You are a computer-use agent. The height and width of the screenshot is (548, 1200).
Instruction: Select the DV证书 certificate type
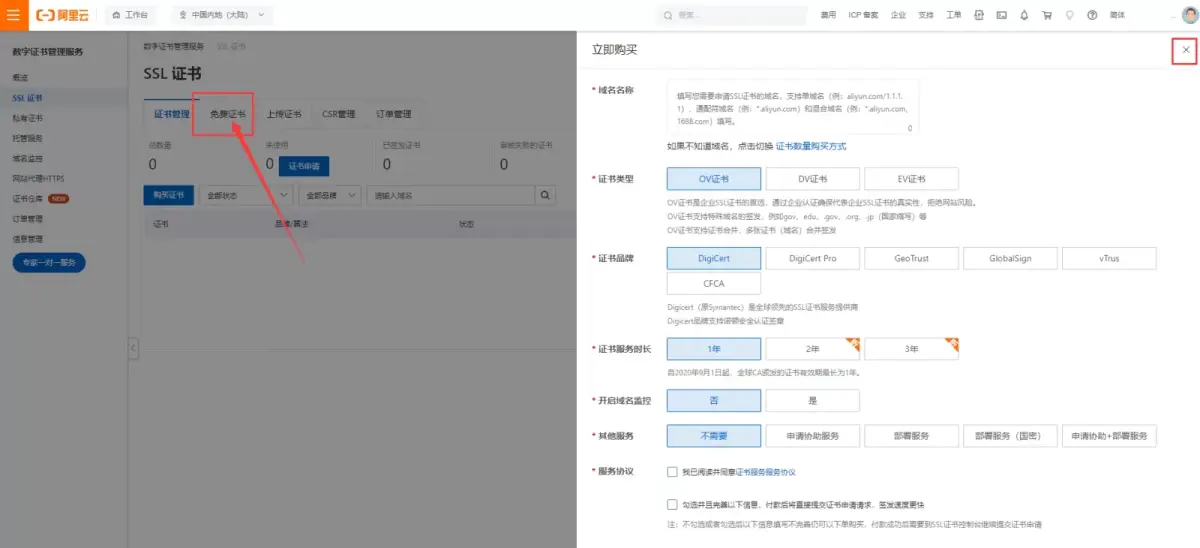pos(812,179)
